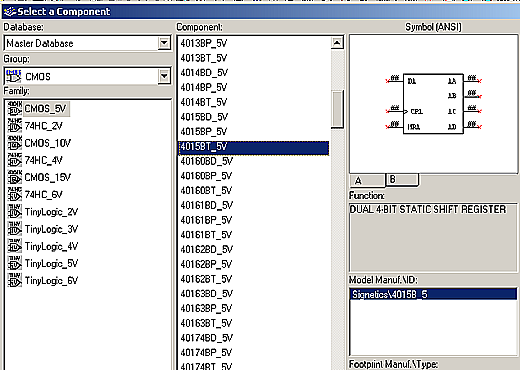Click the 74HC_2V family icon
Viewport: 520px width, 370px height.
(15, 126)
